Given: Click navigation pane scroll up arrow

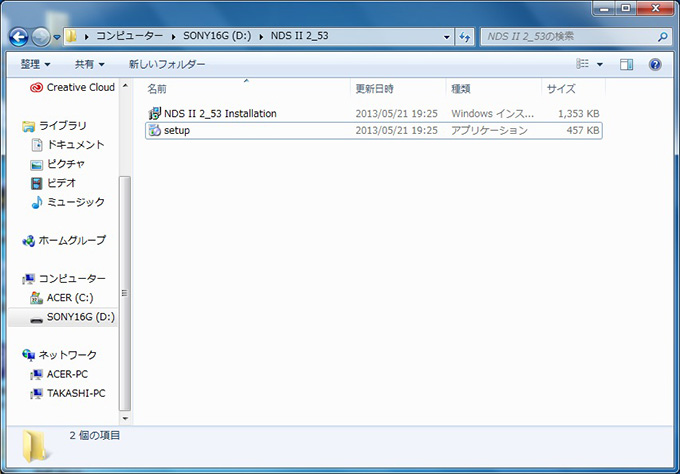Looking at the screenshot, I should [x=125, y=86].
